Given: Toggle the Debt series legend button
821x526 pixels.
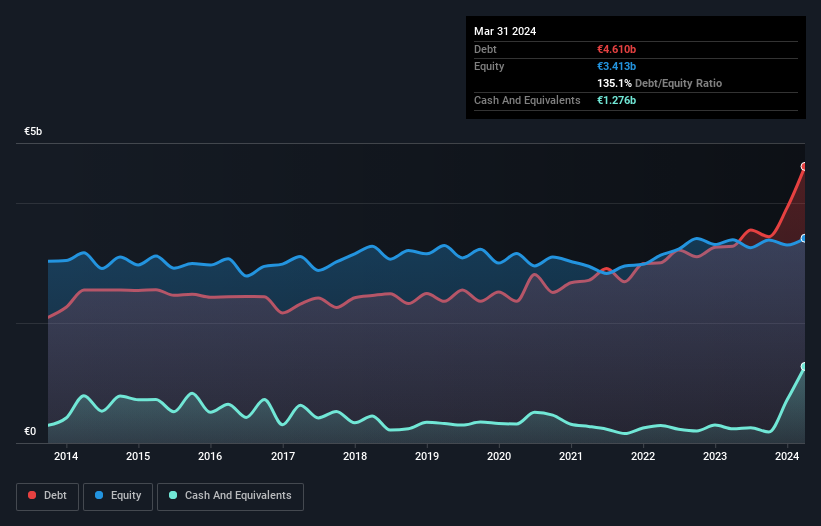Looking at the screenshot, I should (x=47, y=496).
